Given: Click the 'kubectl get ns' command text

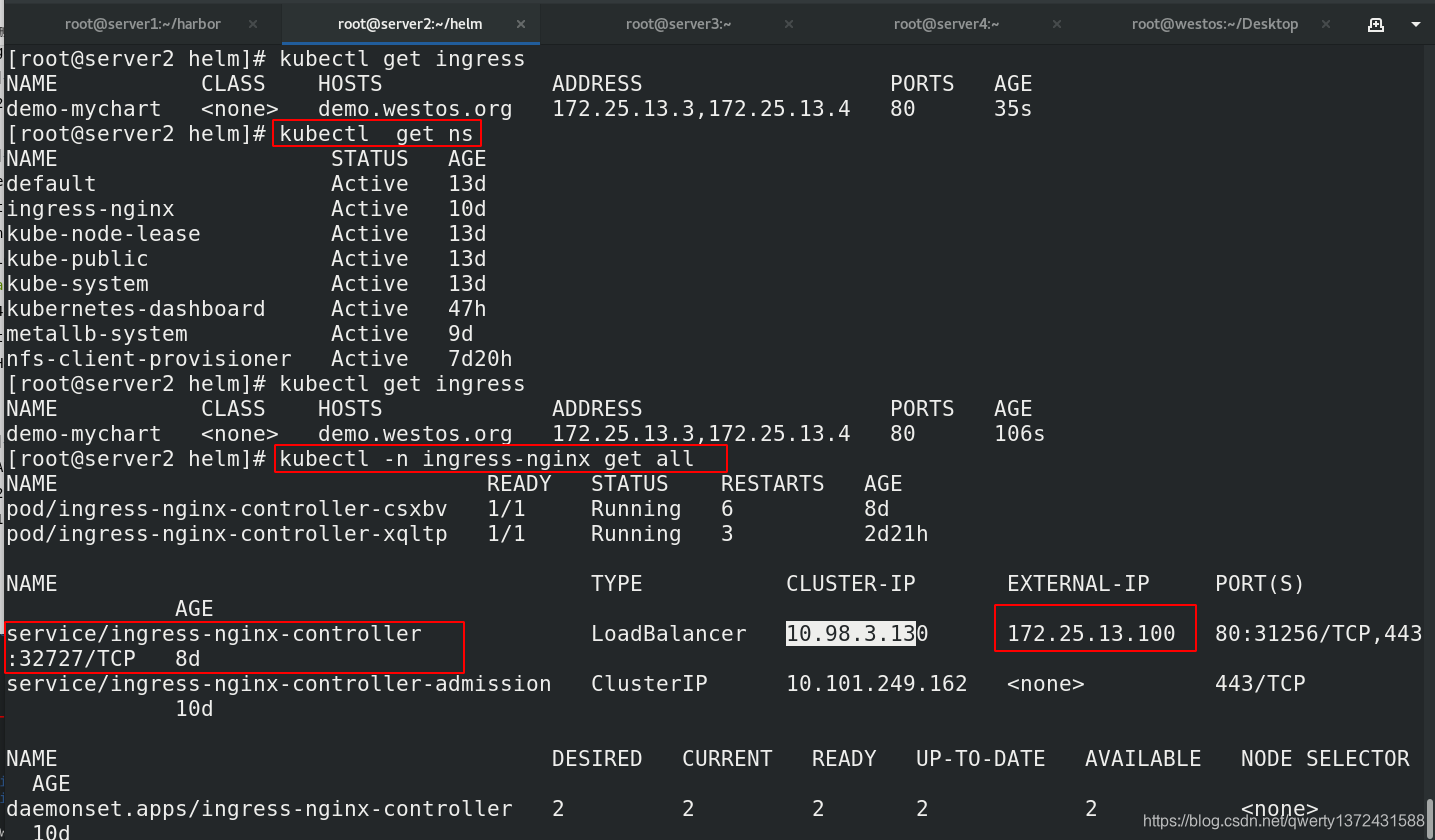Looking at the screenshot, I should pos(377,134).
